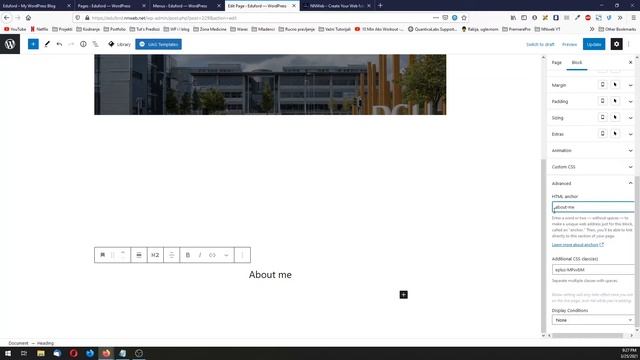Click Switch to draft

pyautogui.click(x=540, y=44)
